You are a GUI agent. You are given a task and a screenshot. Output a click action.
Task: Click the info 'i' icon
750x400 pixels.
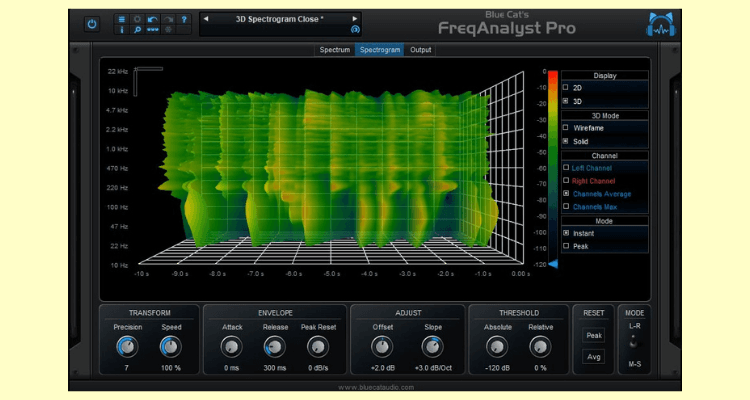(x=122, y=31)
